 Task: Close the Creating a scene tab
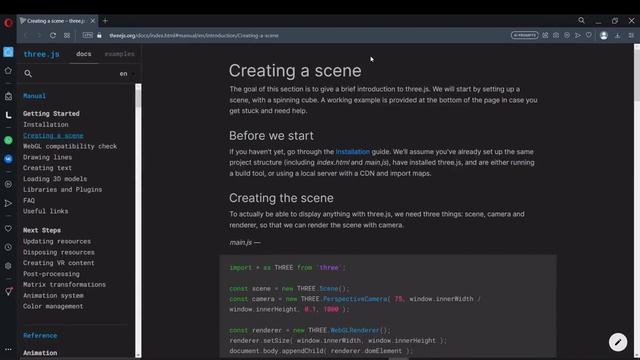(x=93, y=21)
